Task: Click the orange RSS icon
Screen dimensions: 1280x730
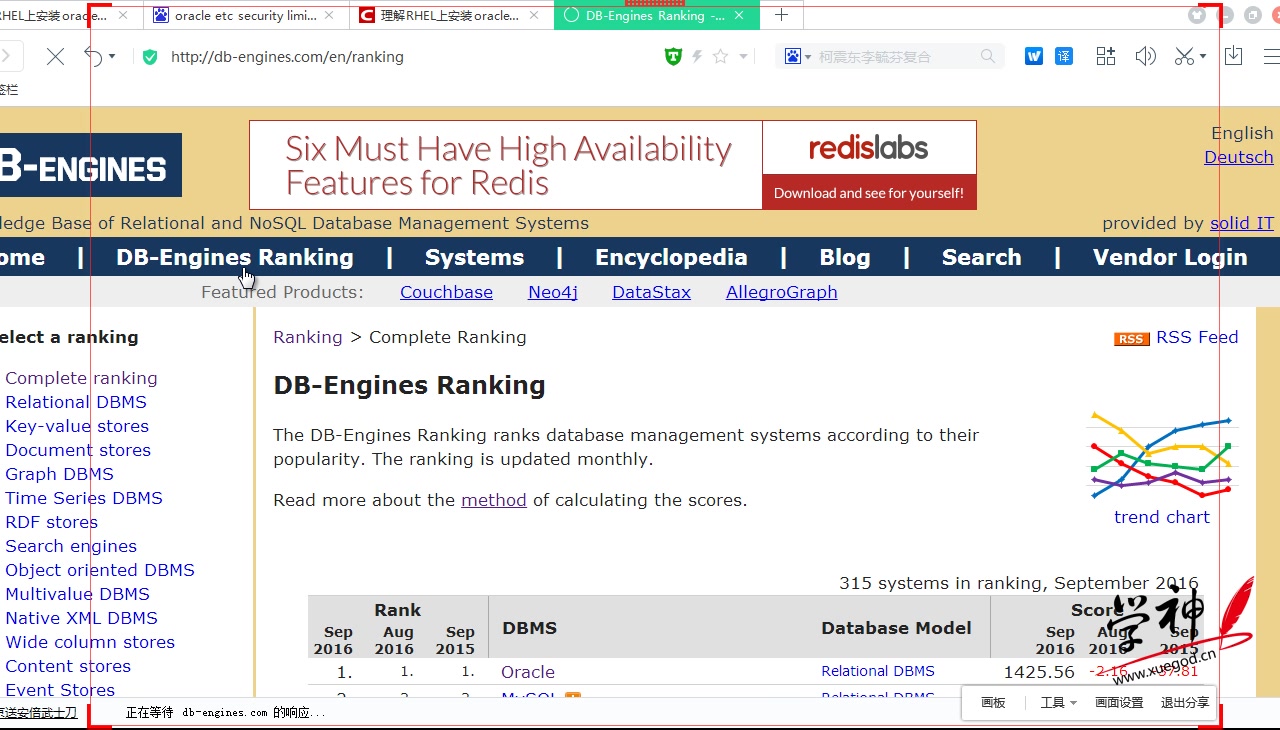Action: point(1132,339)
